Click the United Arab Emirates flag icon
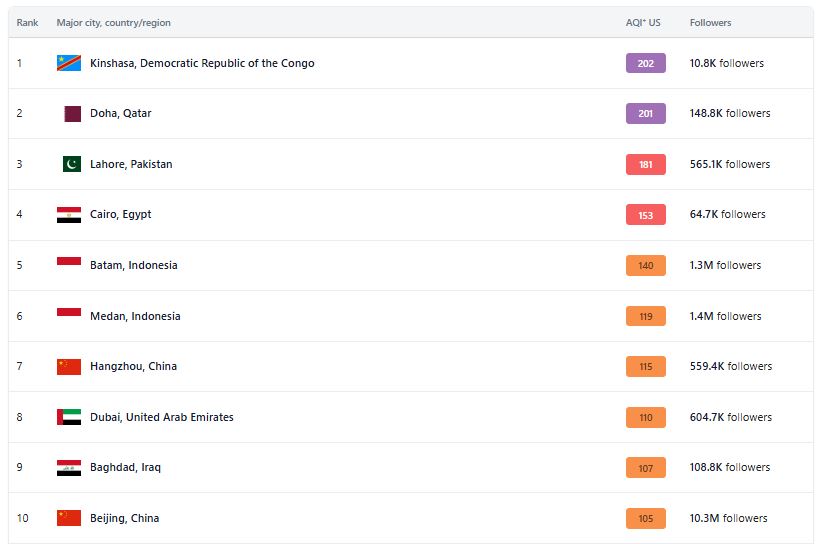This screenshot has height=544, width=824. pos(69,417)
